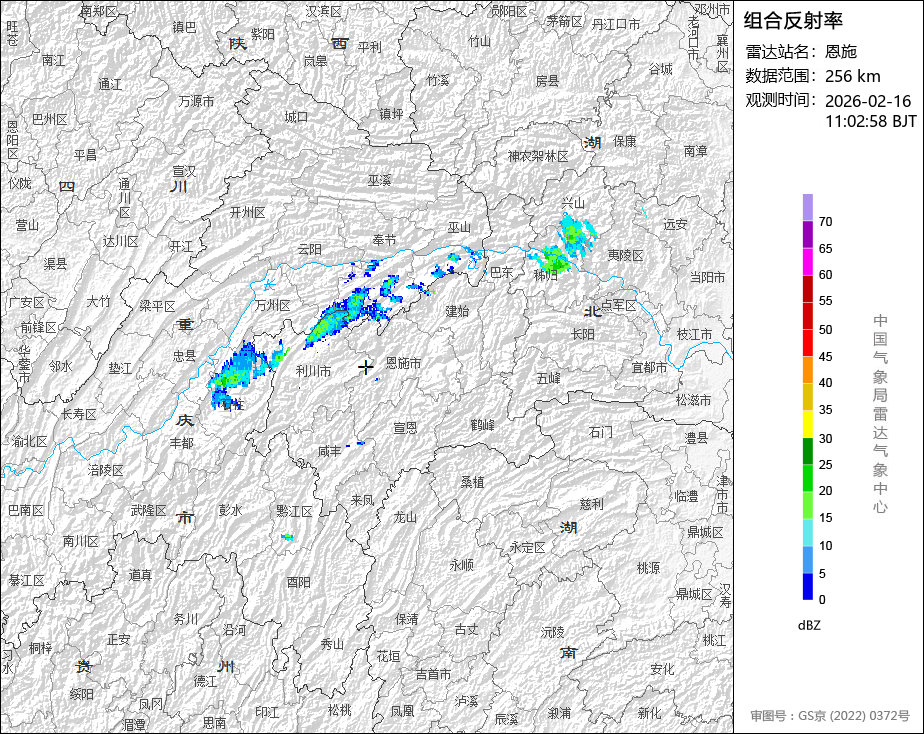Click the 利川市 map label
The width and height of the screenshot is (924, 734).
(x=314, y=371)
